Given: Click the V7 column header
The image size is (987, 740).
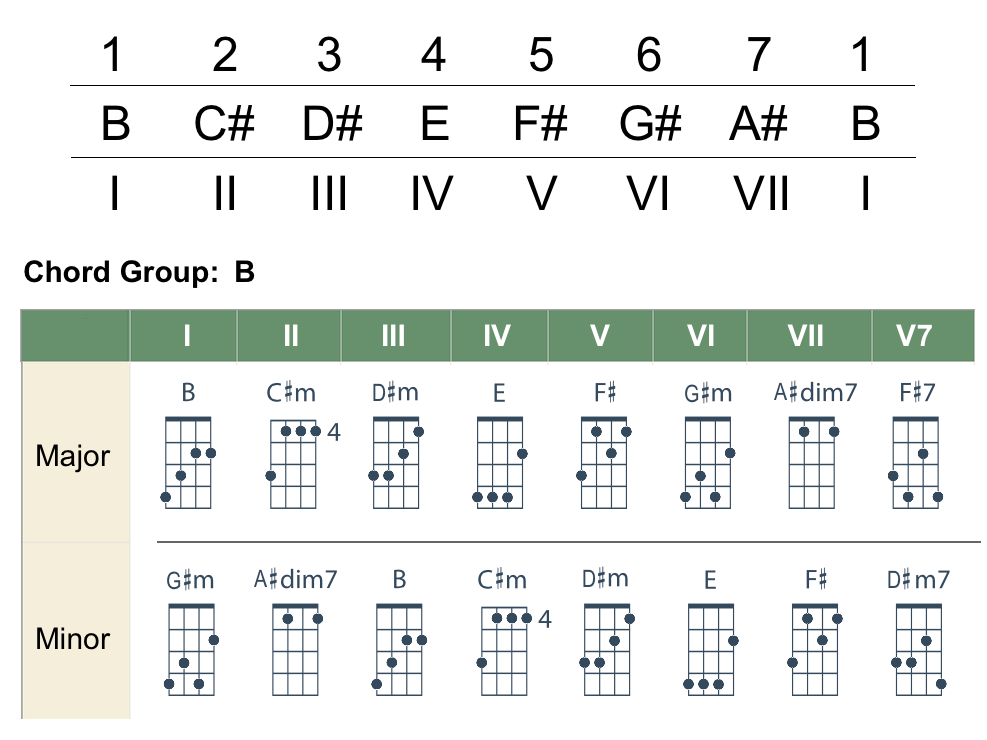Looking at the screenshot, I should click(915, 336).
